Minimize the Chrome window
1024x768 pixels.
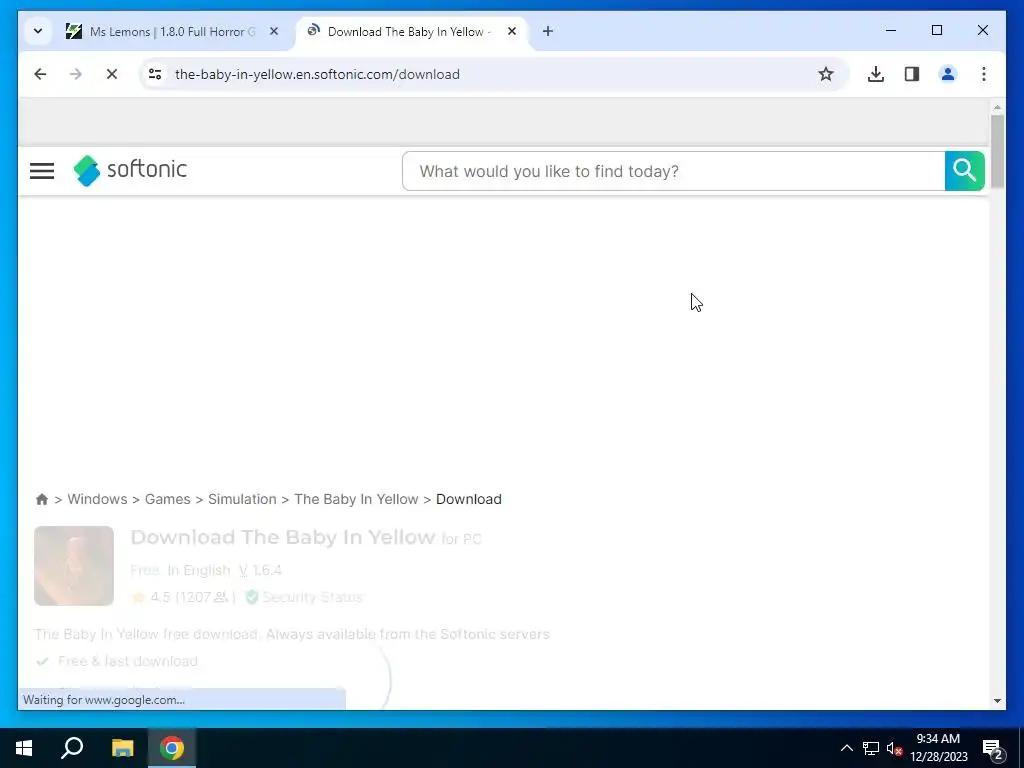891,30
